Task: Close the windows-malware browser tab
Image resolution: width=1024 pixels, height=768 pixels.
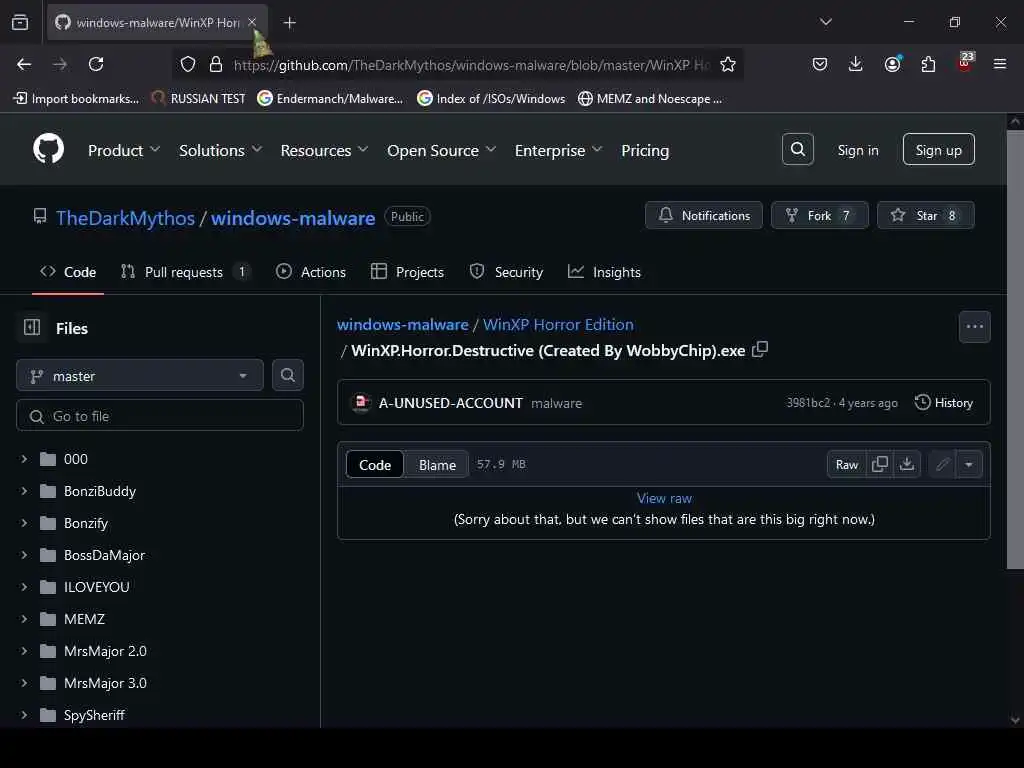Action: 252,22
